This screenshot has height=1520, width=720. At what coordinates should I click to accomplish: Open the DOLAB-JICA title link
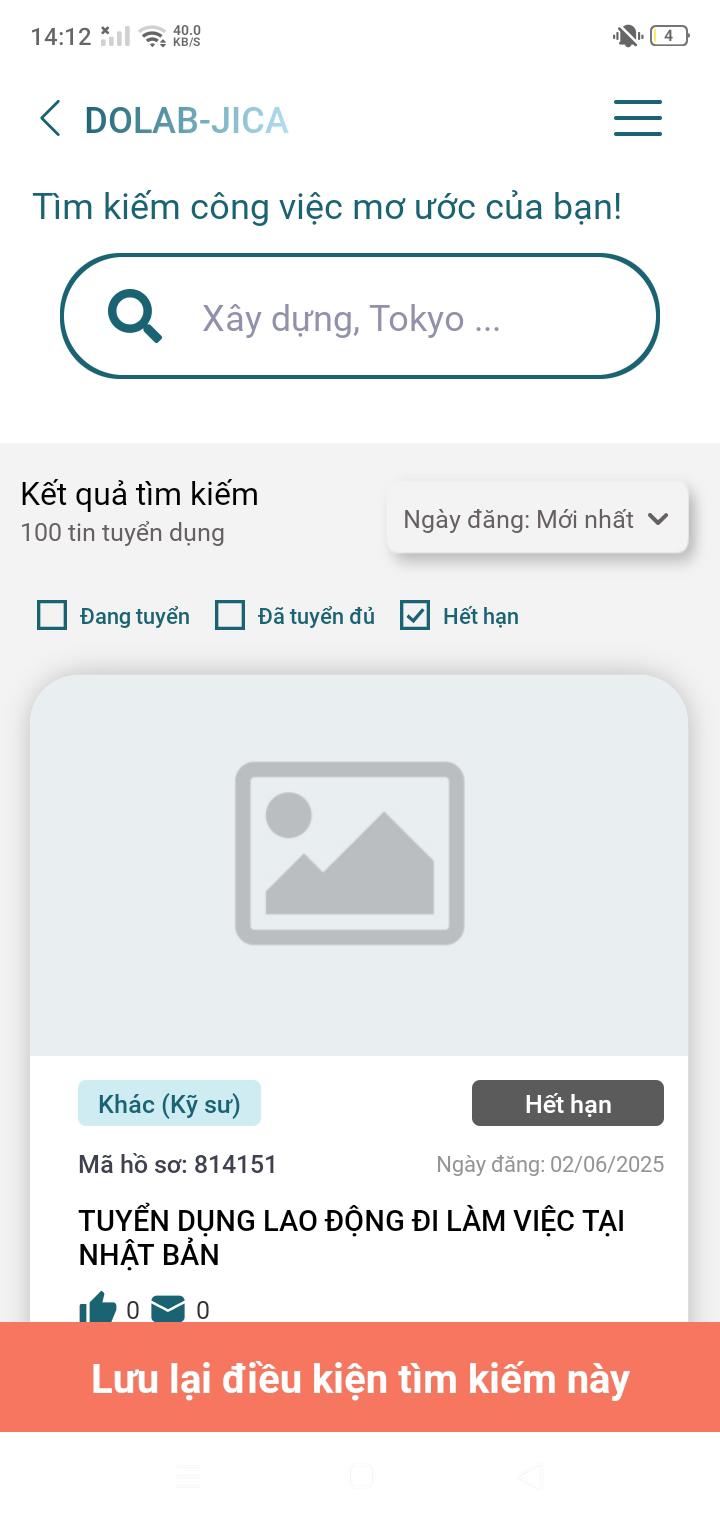[x=186, y=120]
